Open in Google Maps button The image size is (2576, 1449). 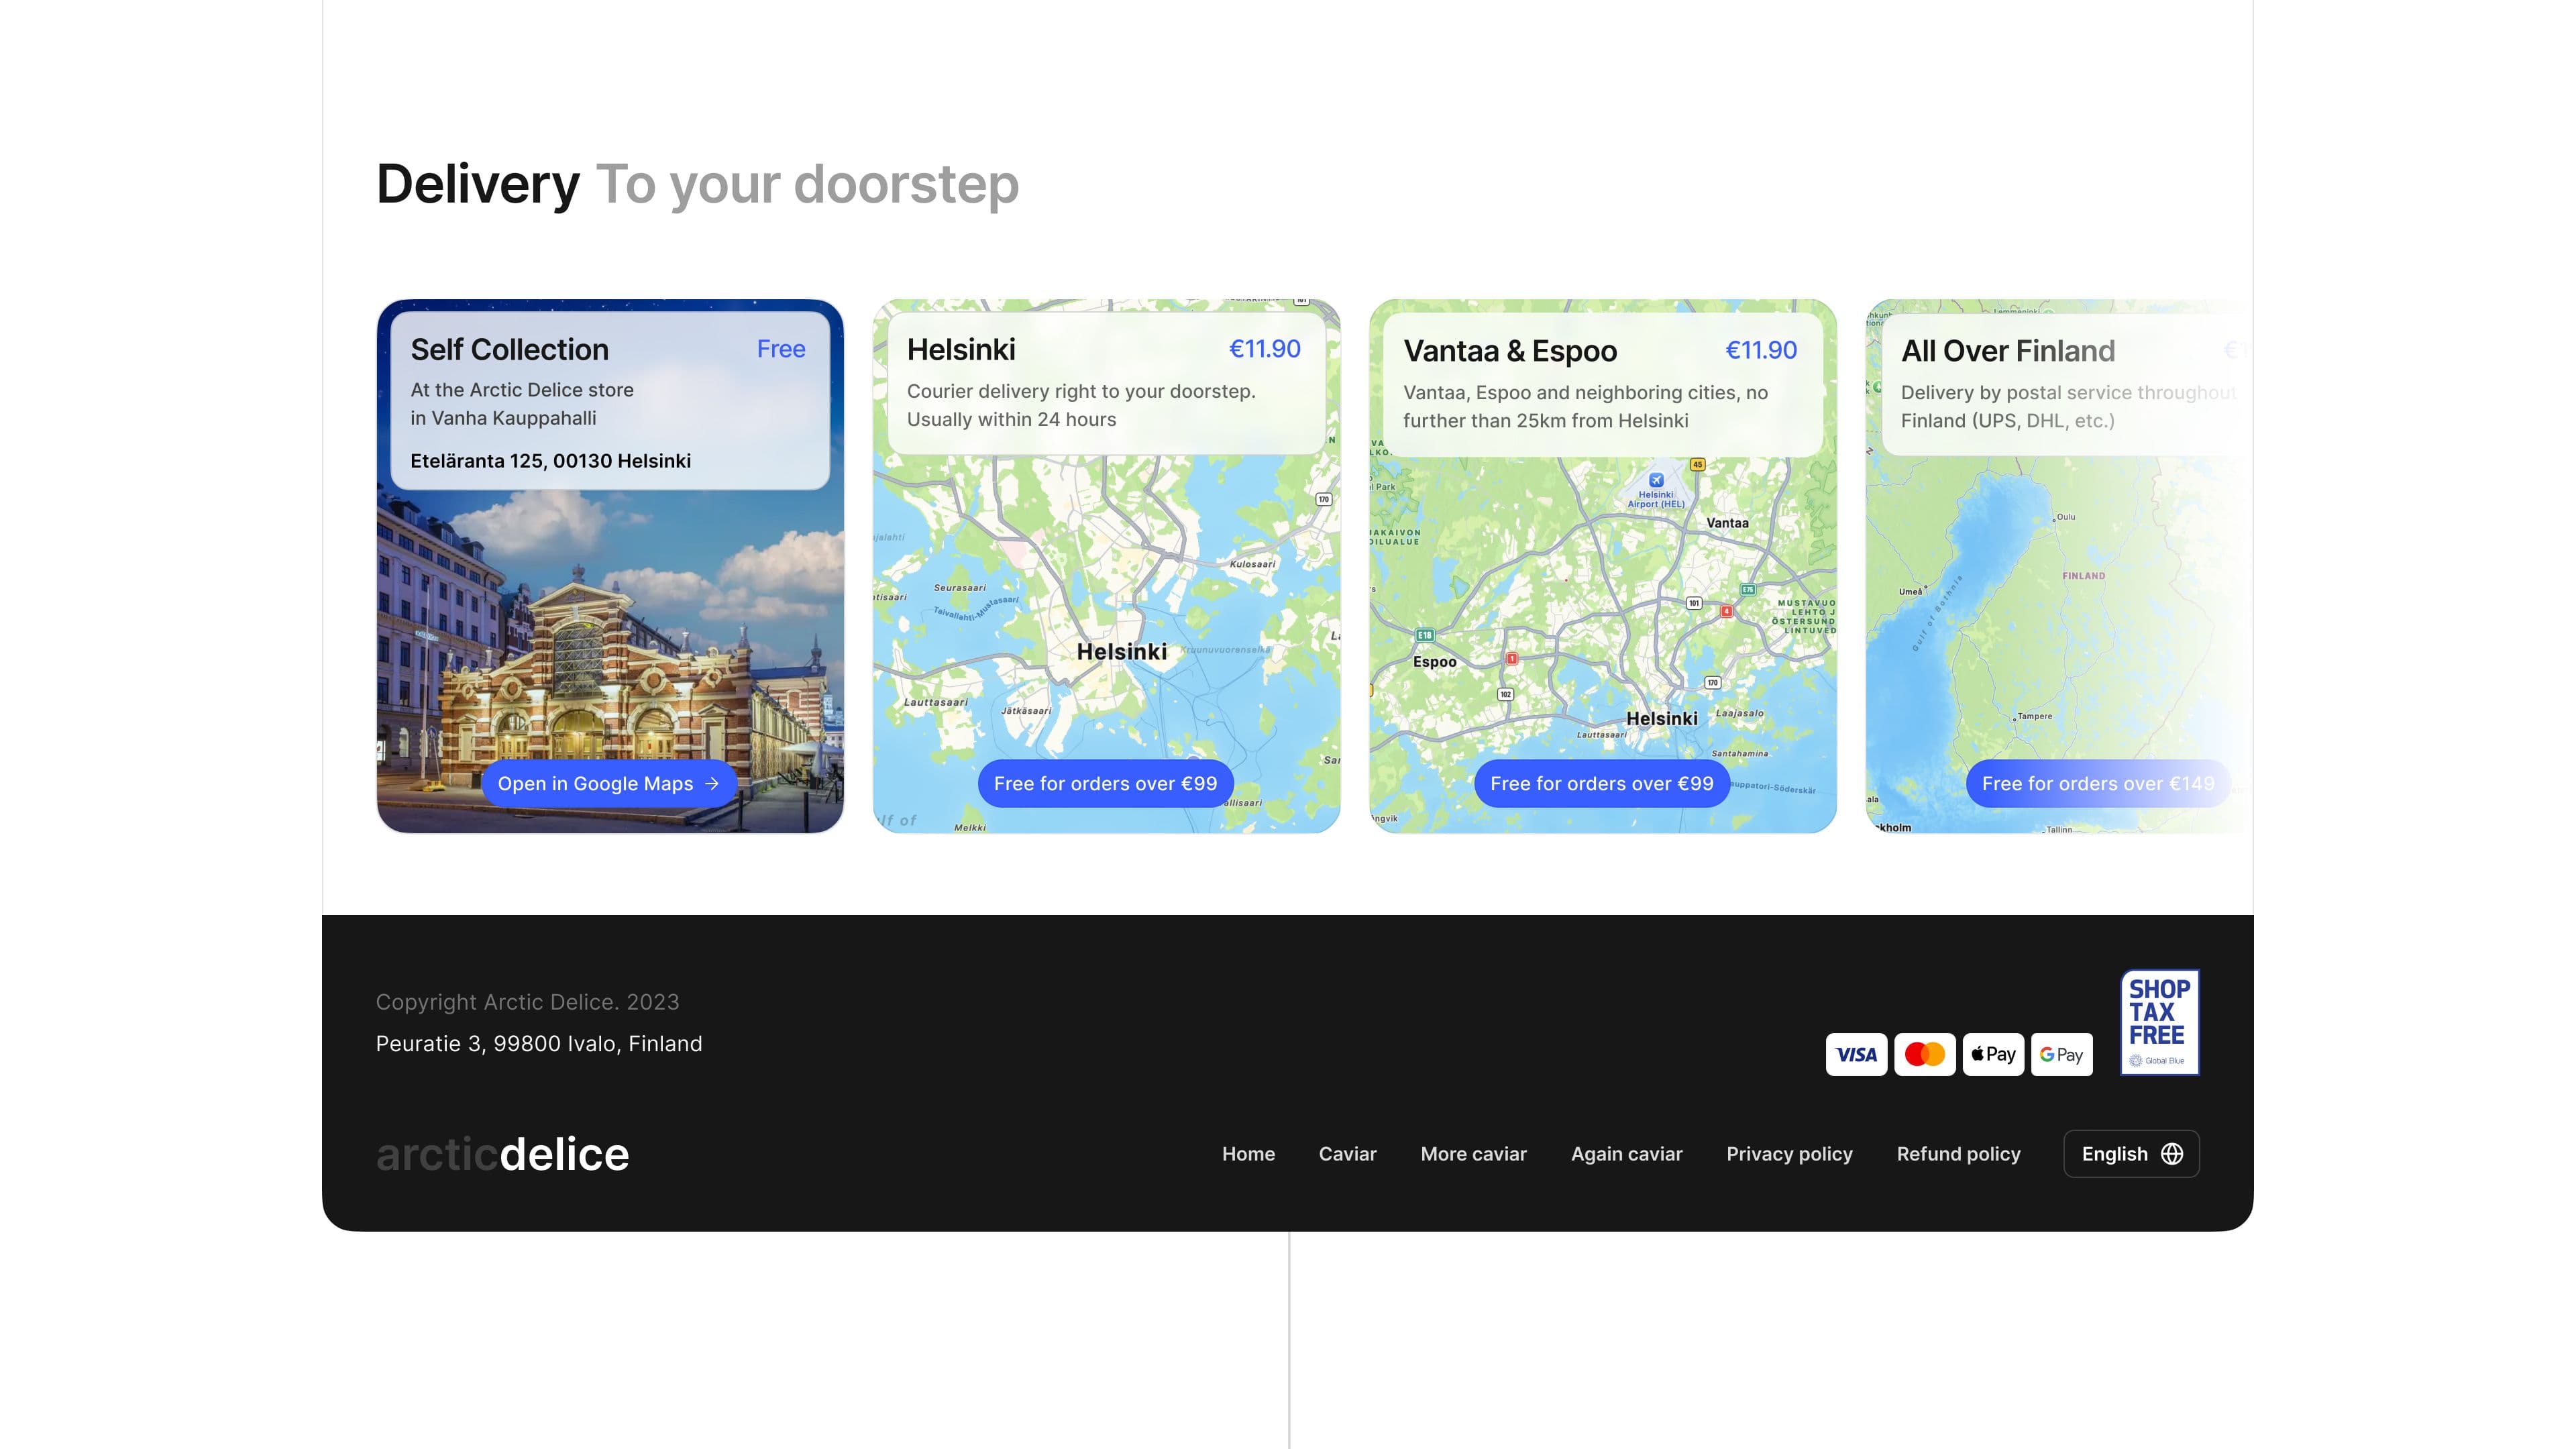(608, 782)
